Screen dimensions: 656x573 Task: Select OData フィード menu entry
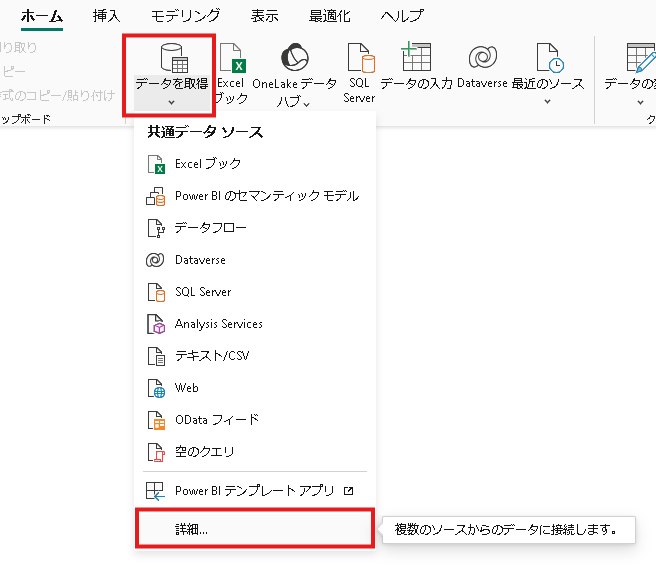click(254, 420)
